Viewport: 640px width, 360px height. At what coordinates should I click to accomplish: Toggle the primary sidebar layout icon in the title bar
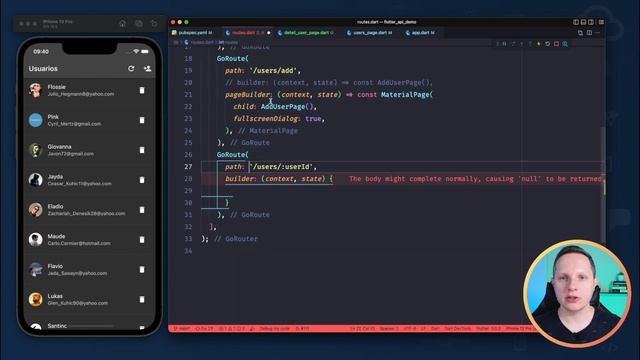(x=576, y=22)
